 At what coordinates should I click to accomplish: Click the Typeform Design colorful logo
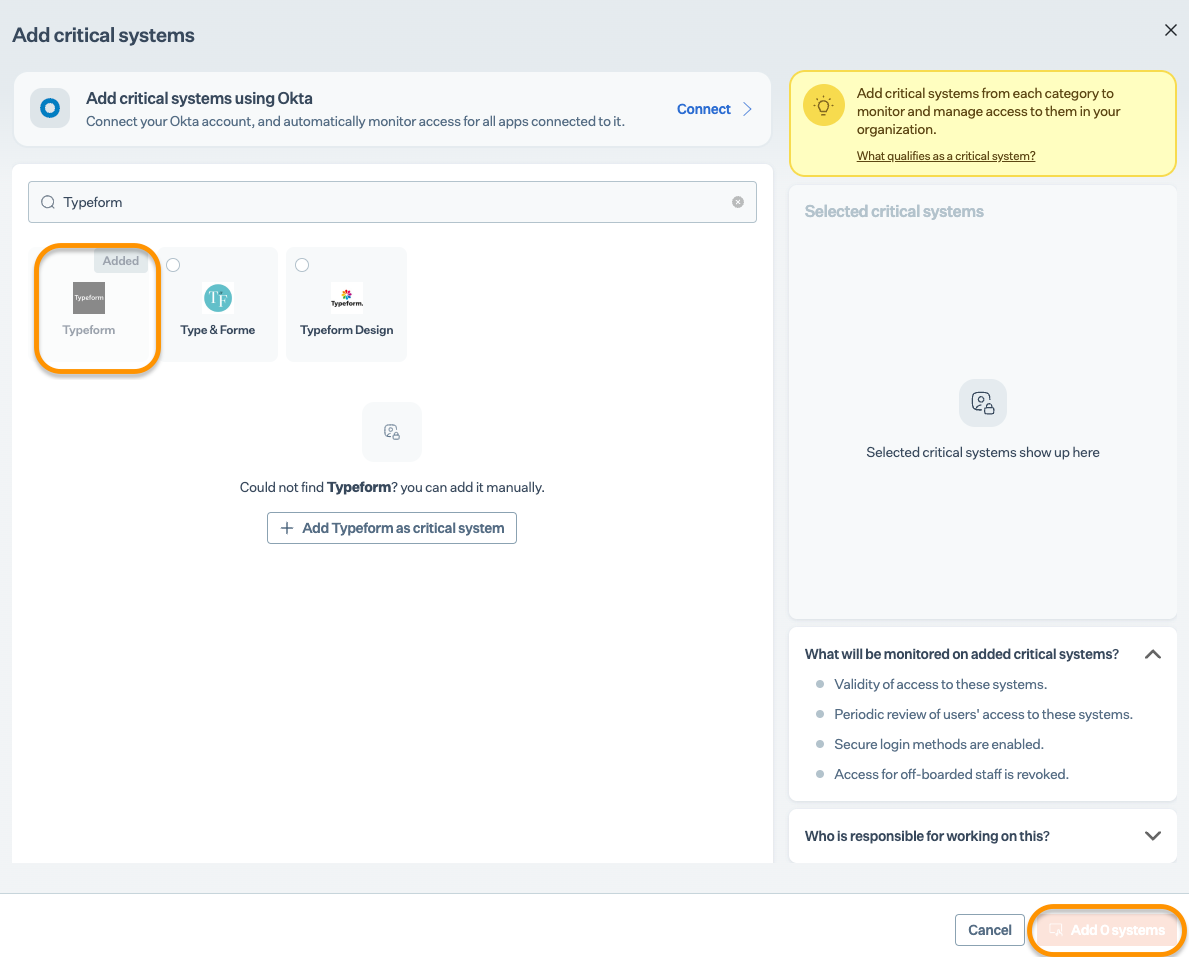pyautogui.click(x=347, y=298)
